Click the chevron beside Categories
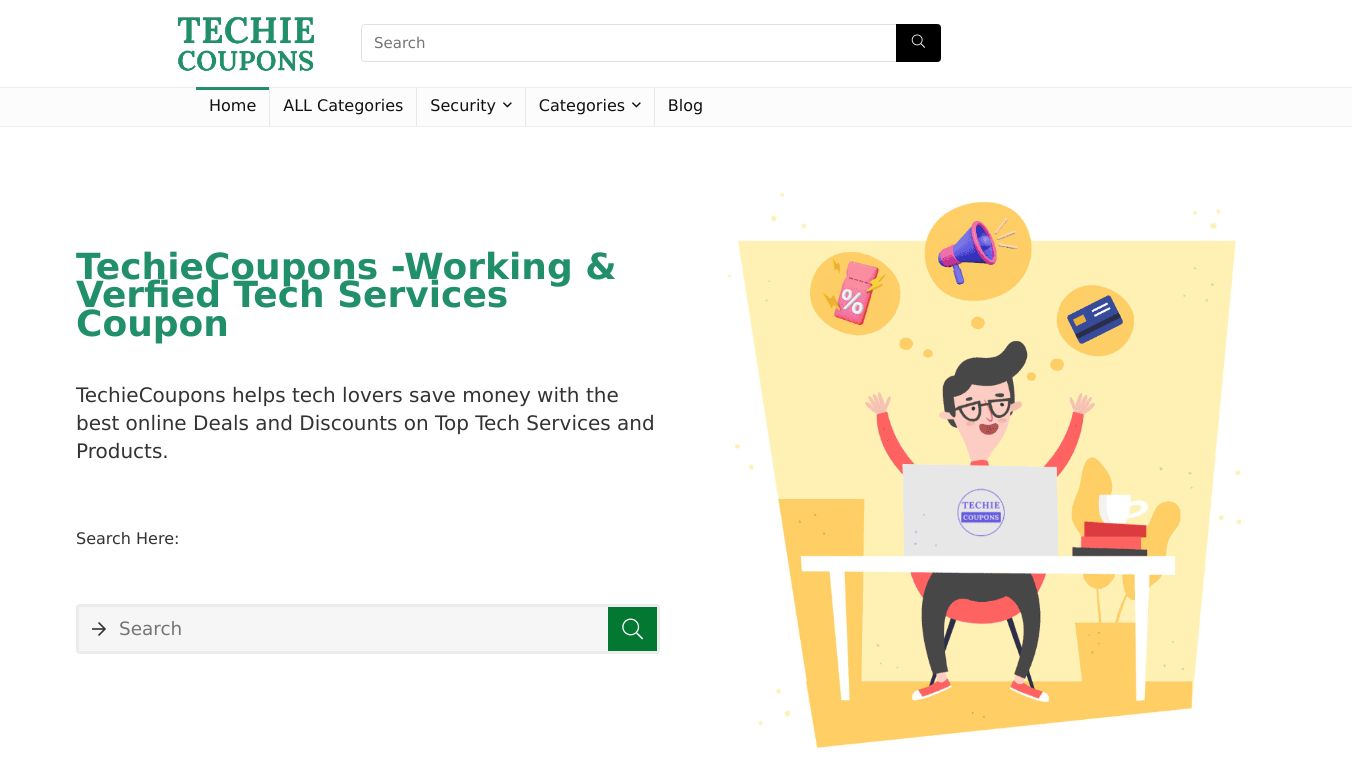Viewport: 1352px width, 760px height. click(x=636, y=105)
